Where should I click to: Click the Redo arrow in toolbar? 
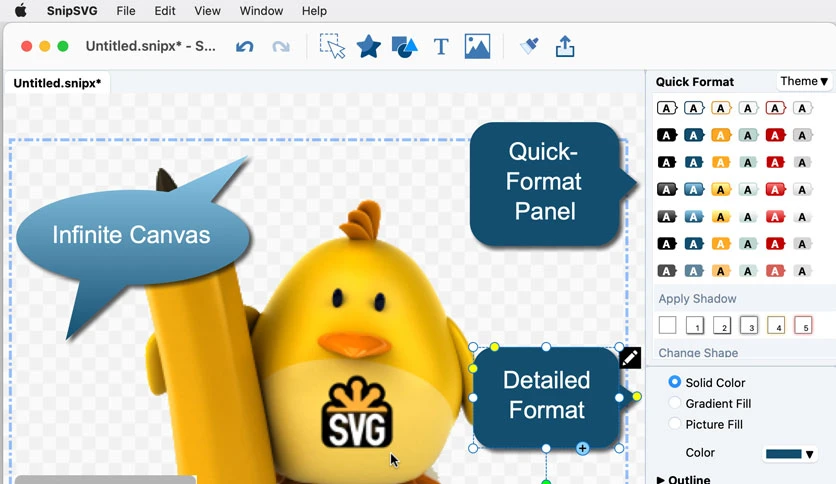tap(281, 47)
